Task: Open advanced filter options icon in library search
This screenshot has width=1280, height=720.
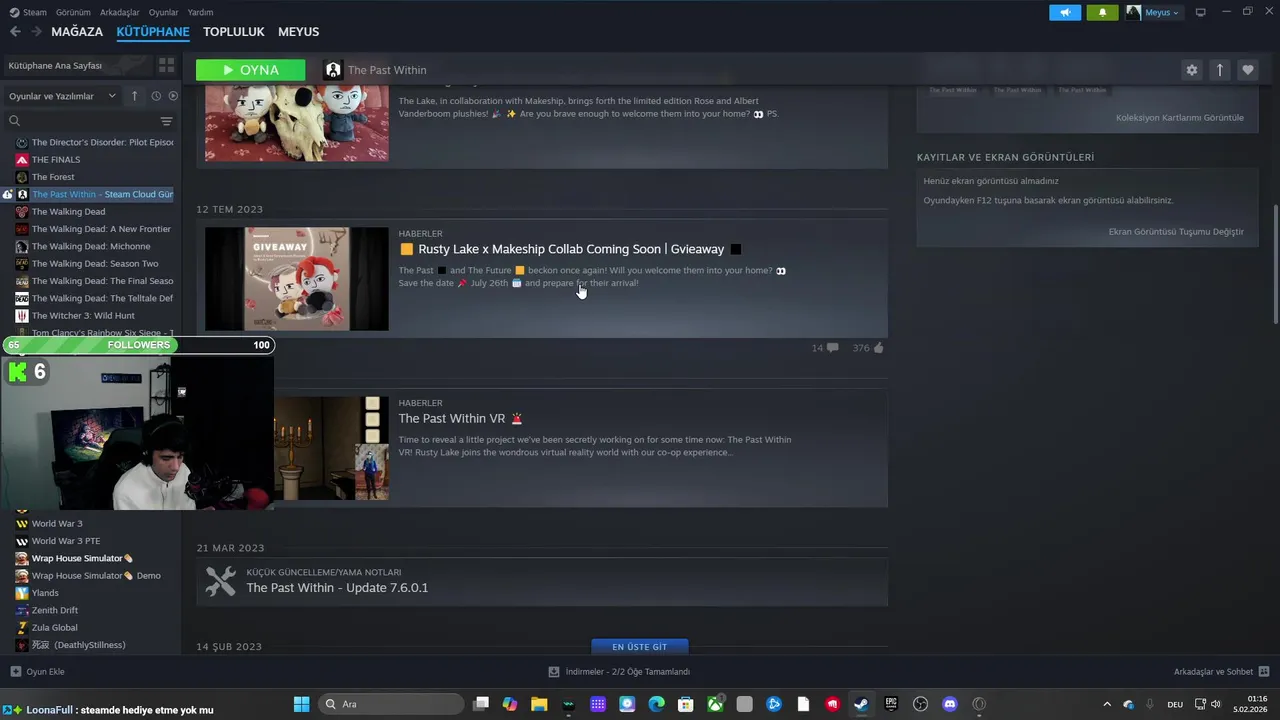Action: pyautogui.click(x=166, y=121)
